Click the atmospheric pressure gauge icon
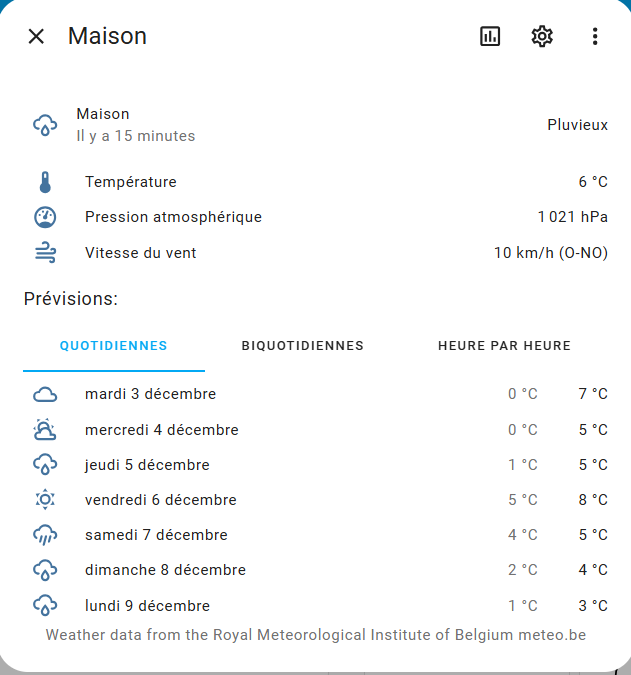This screenshot has width=631, height=675. [x=45, y=217]
